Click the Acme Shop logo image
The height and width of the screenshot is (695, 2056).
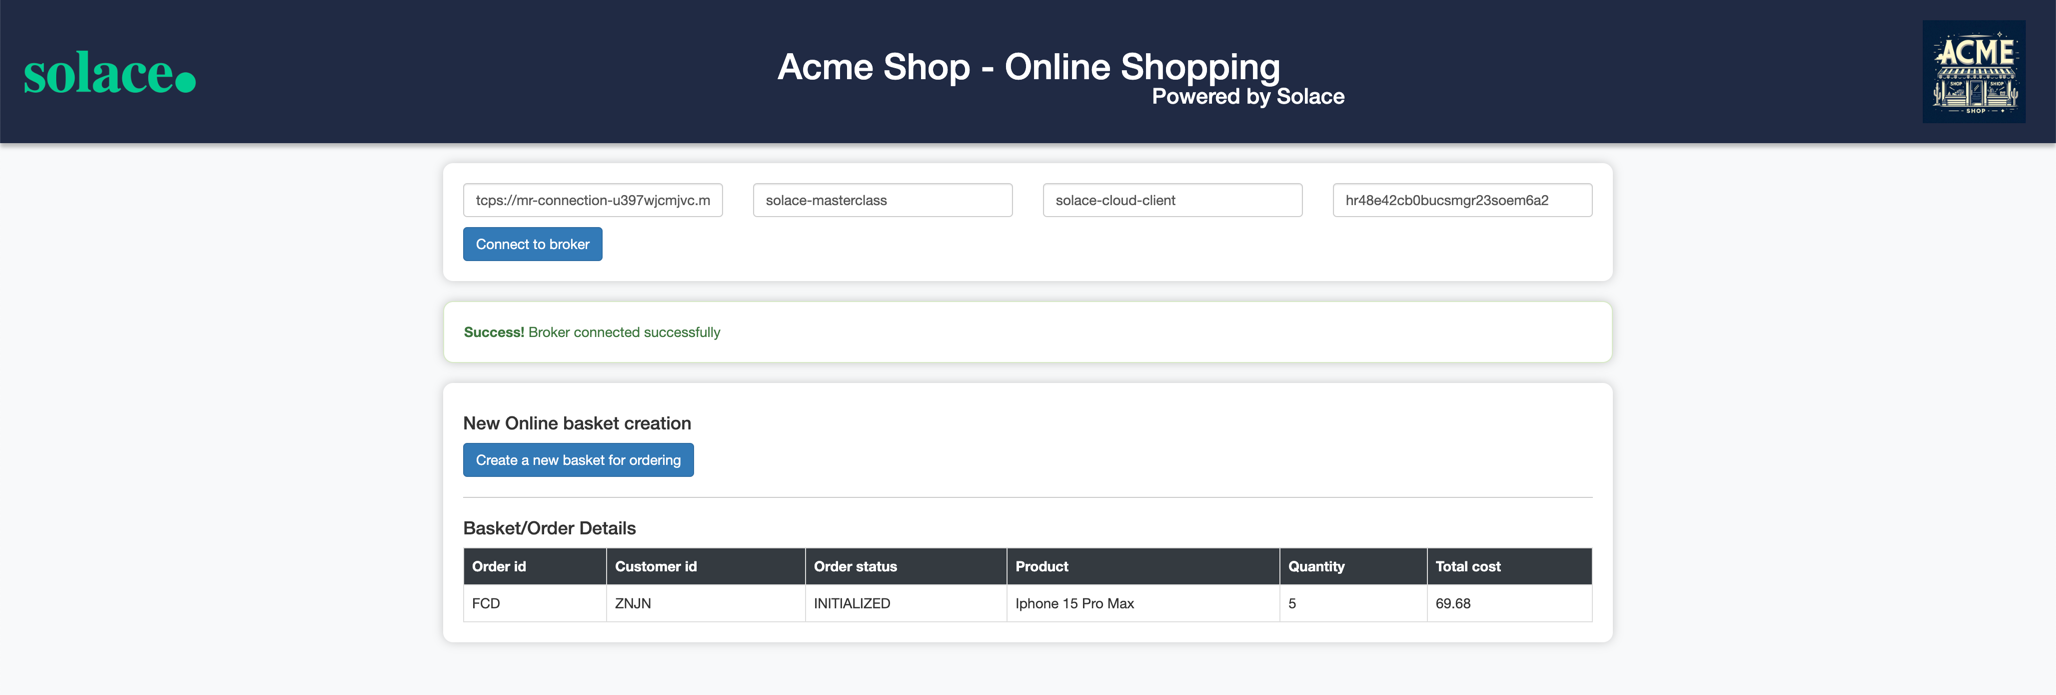tap(1973, 72)
